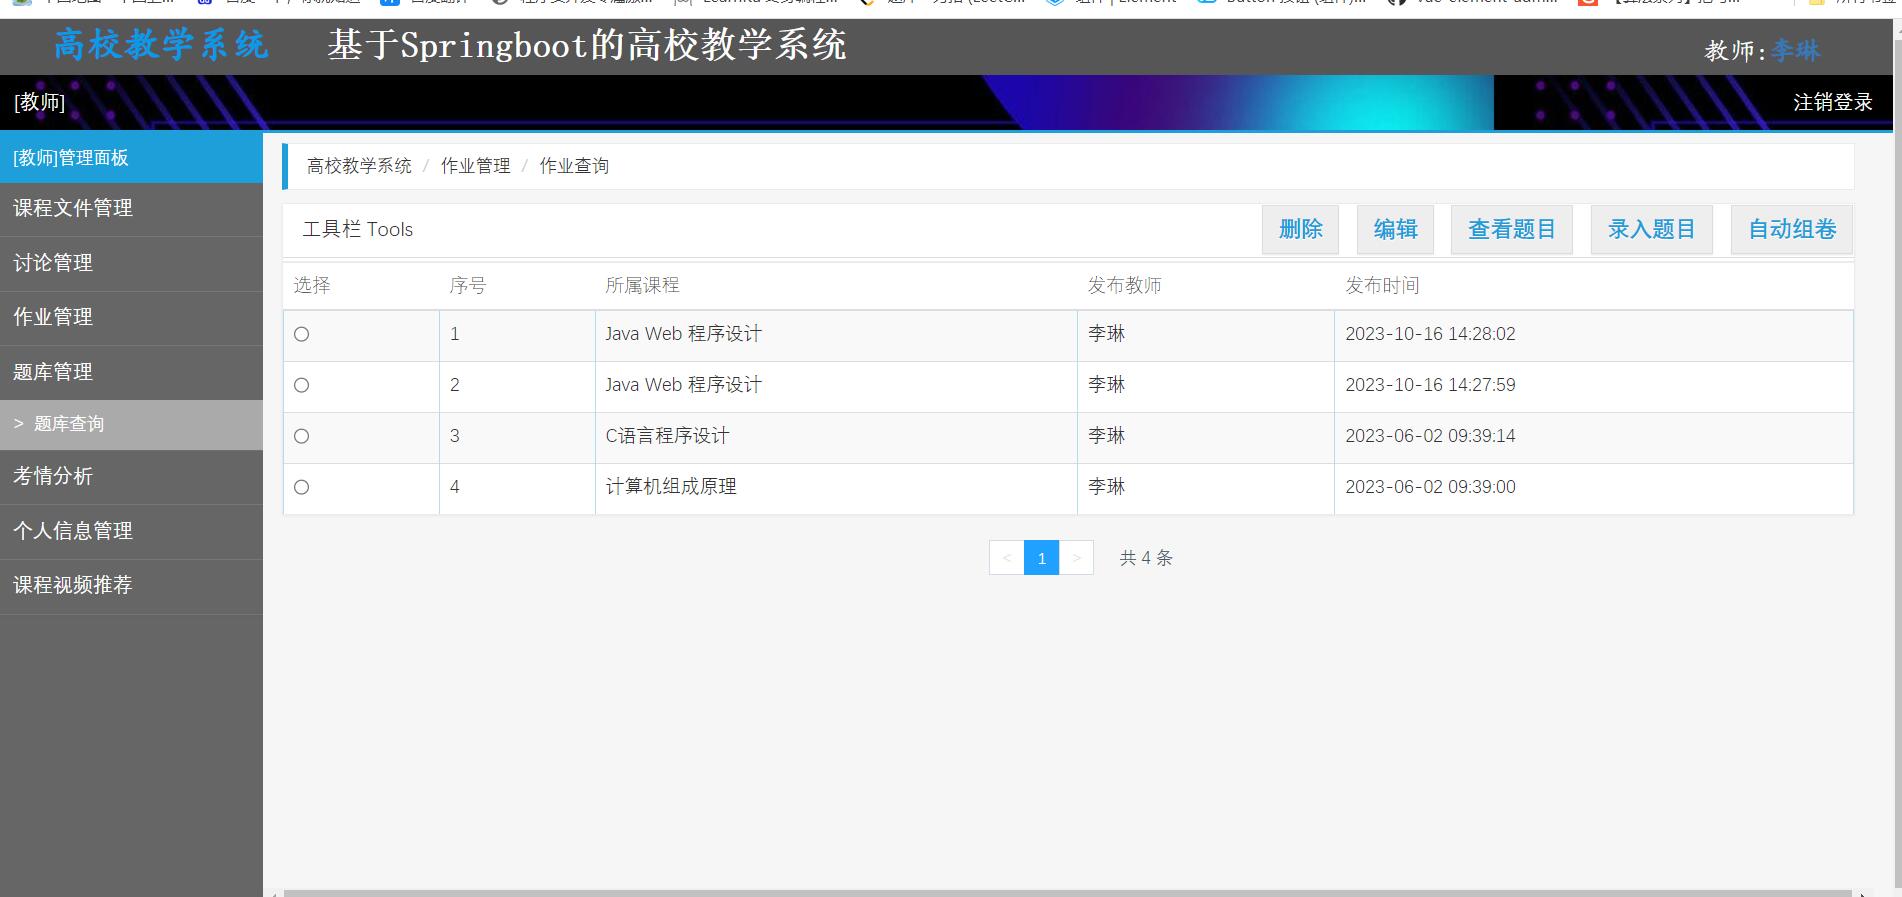This screenshot has height=897, width=1902.
Task: Click 作业查询 breadcrumb
Action: point(574,166)
